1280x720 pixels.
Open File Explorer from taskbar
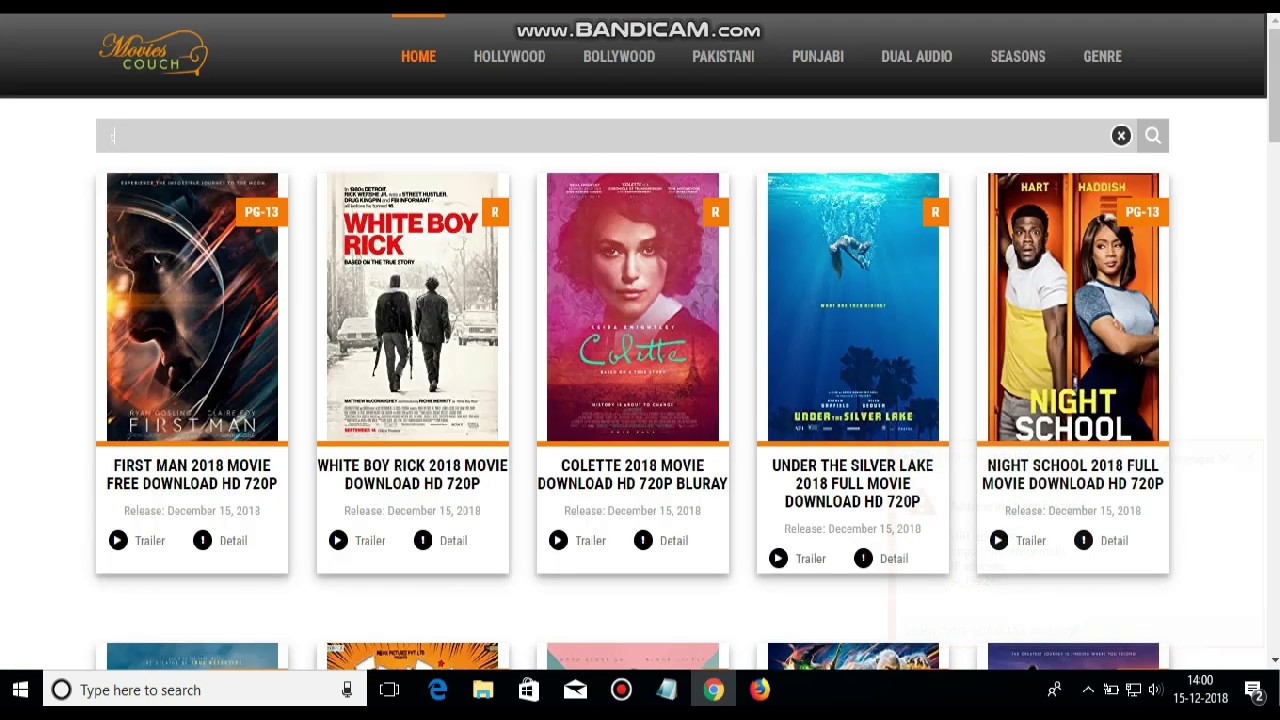pyautogui.click(x=483, y=690)
